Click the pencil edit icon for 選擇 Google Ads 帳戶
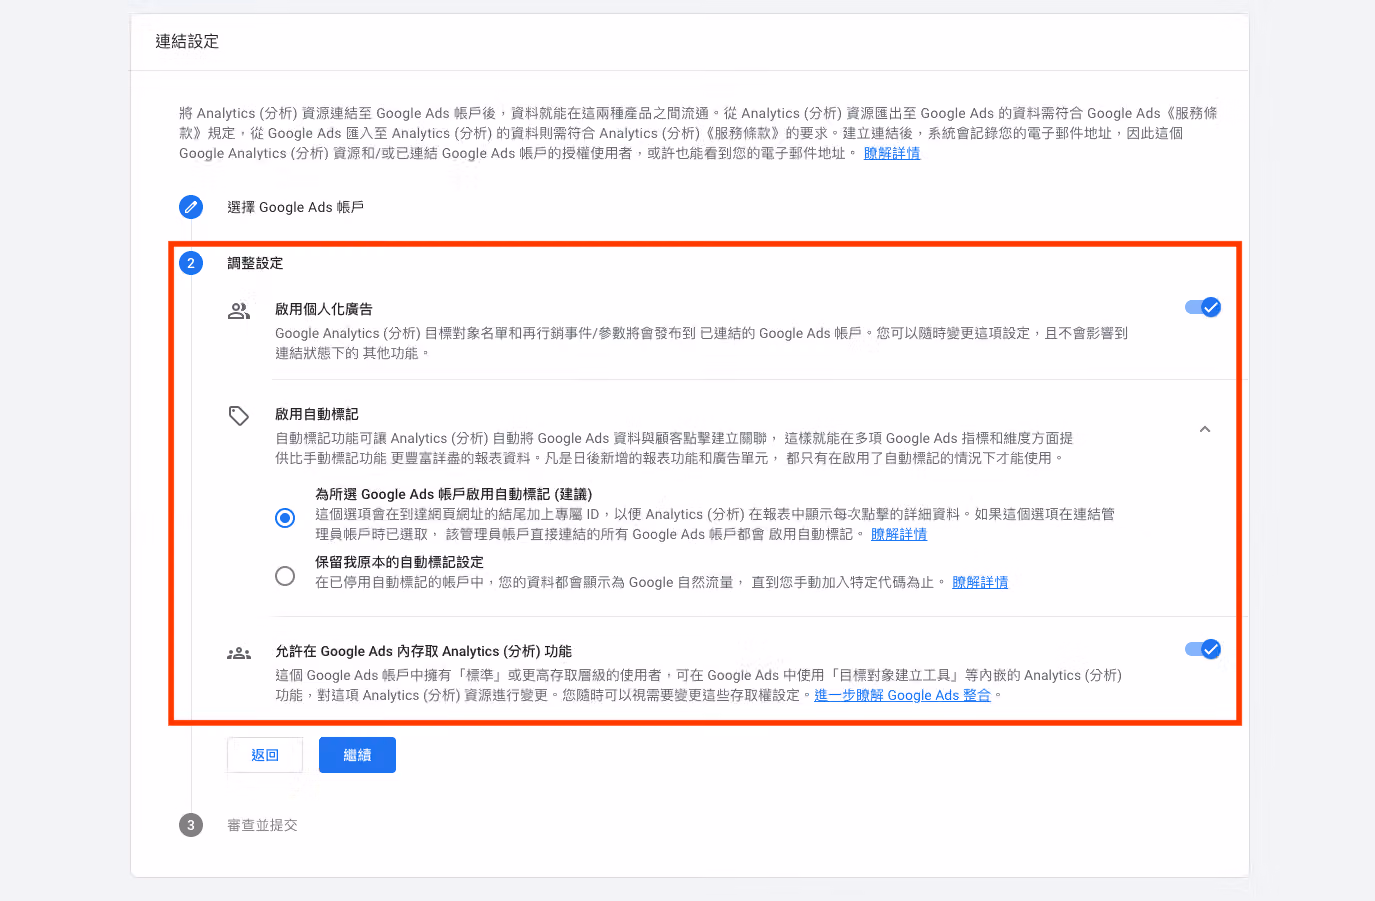The width and height of the screenshot is (1375, 901). click(x=191, y=207)
